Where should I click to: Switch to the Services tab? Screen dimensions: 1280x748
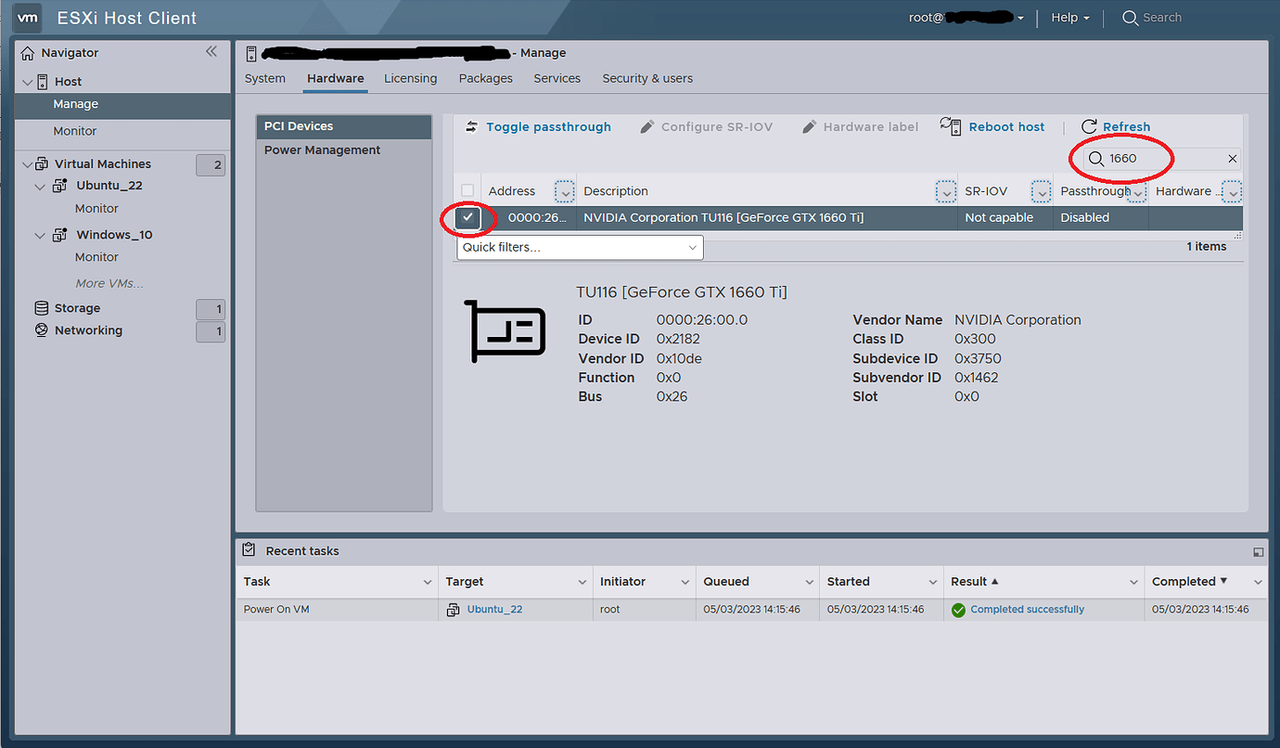pos(557,78)
